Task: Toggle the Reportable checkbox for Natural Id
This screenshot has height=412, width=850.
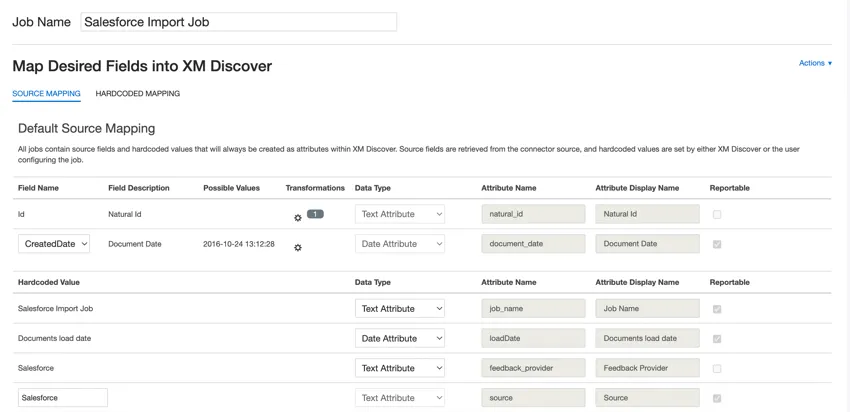Action: tap(717, 214)
